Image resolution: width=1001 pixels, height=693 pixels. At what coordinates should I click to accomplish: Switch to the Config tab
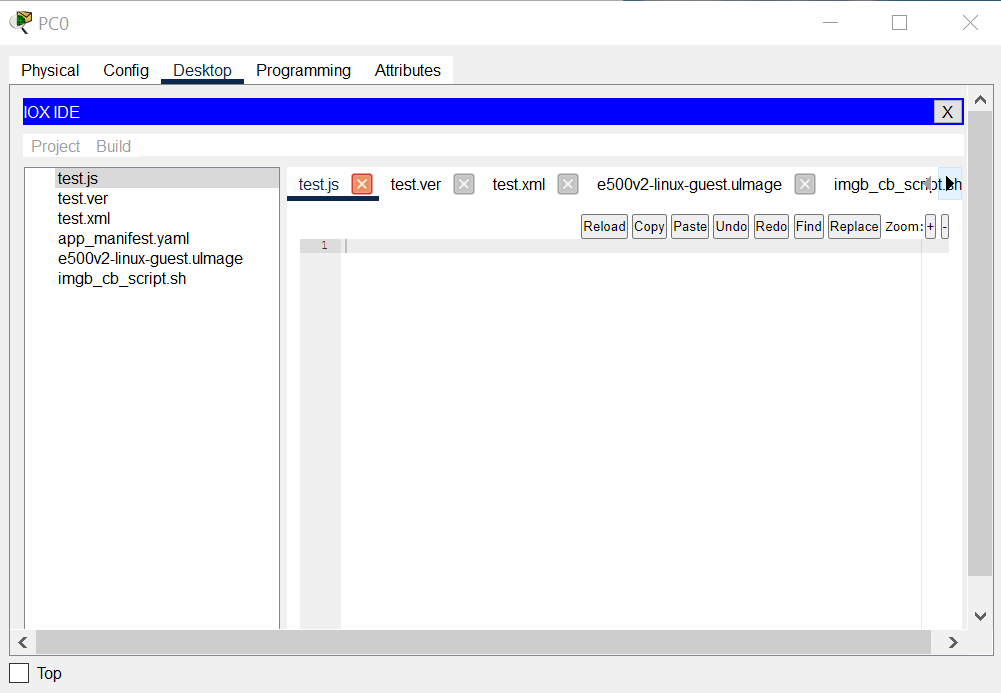point(125,70)
